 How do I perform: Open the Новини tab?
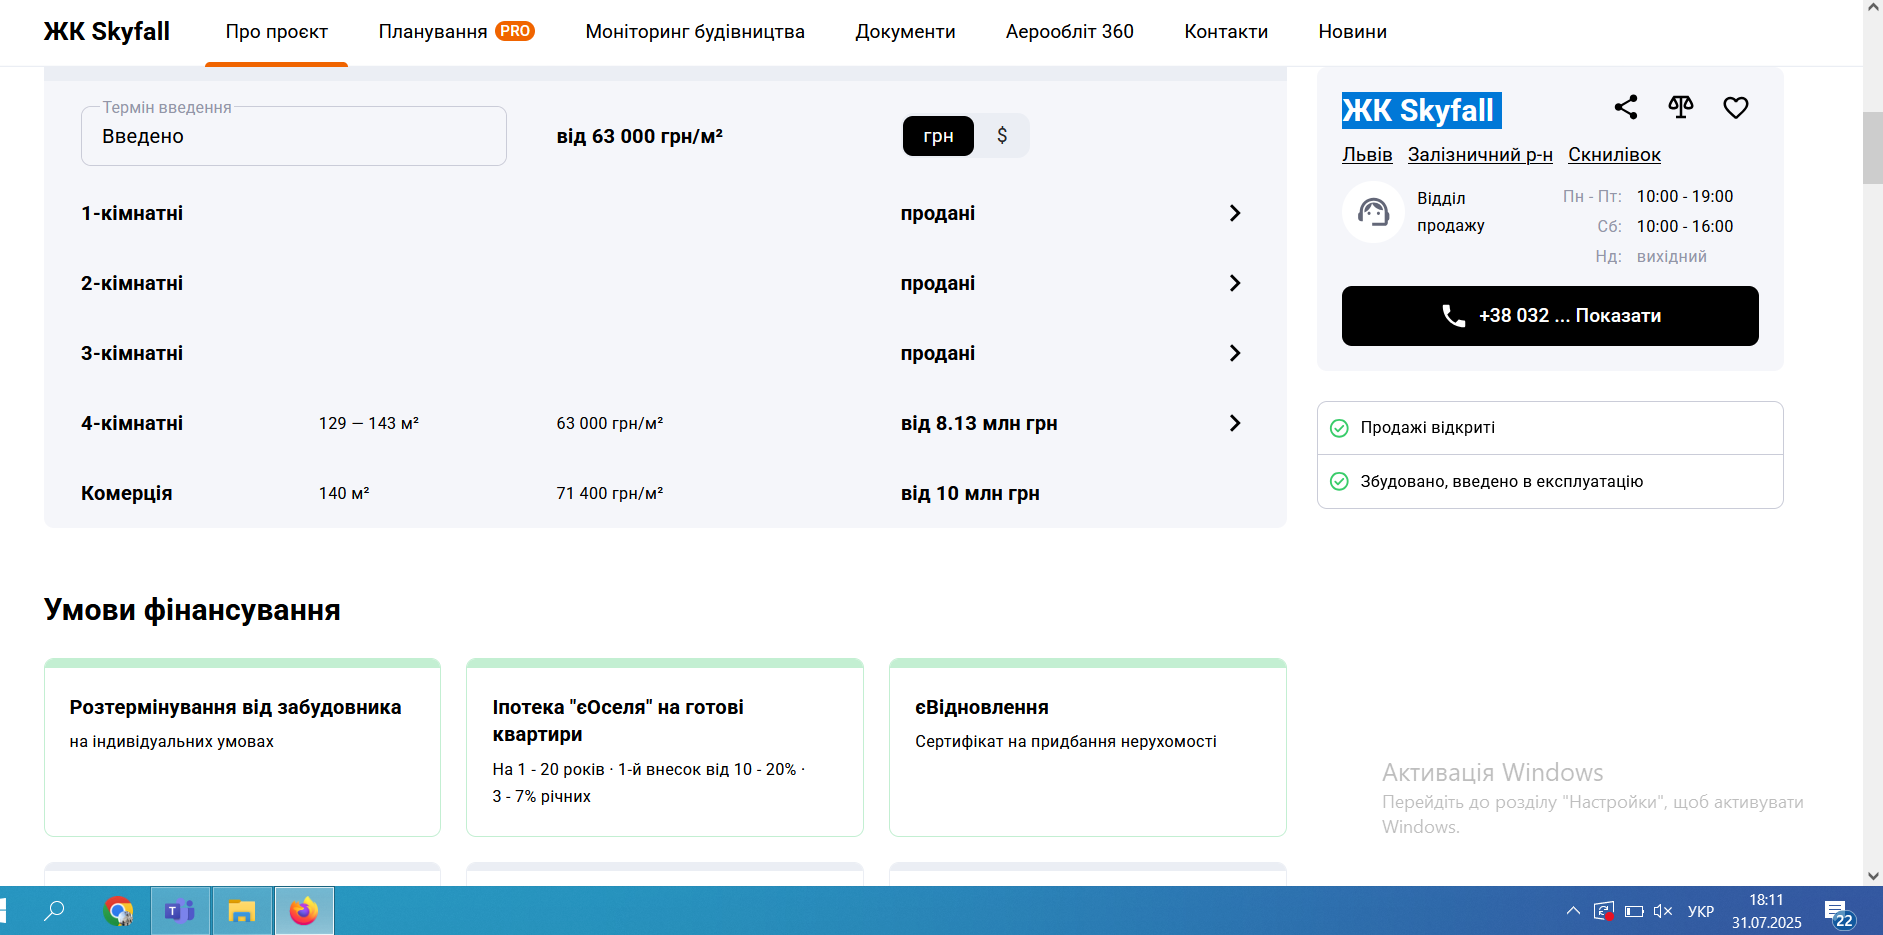pos(1352,32)
